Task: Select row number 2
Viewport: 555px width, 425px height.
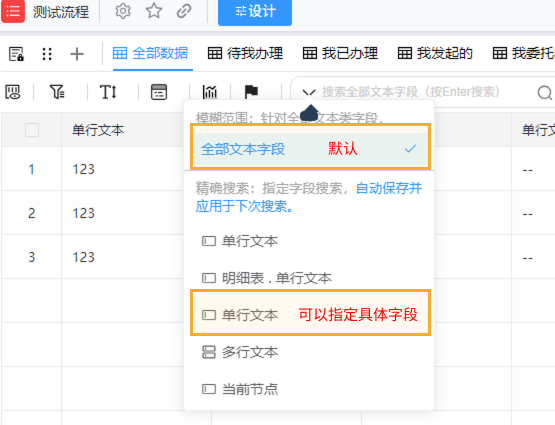Action: click(32, 213)
